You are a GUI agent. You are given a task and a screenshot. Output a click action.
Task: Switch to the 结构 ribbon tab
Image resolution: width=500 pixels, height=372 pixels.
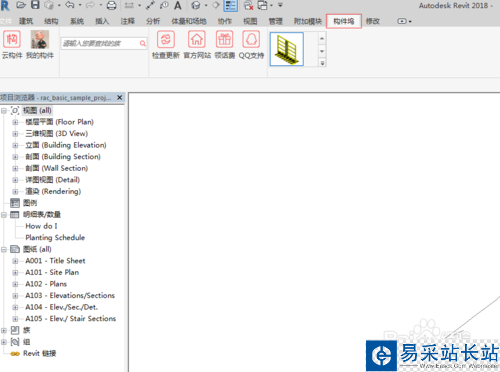point(51,21)
